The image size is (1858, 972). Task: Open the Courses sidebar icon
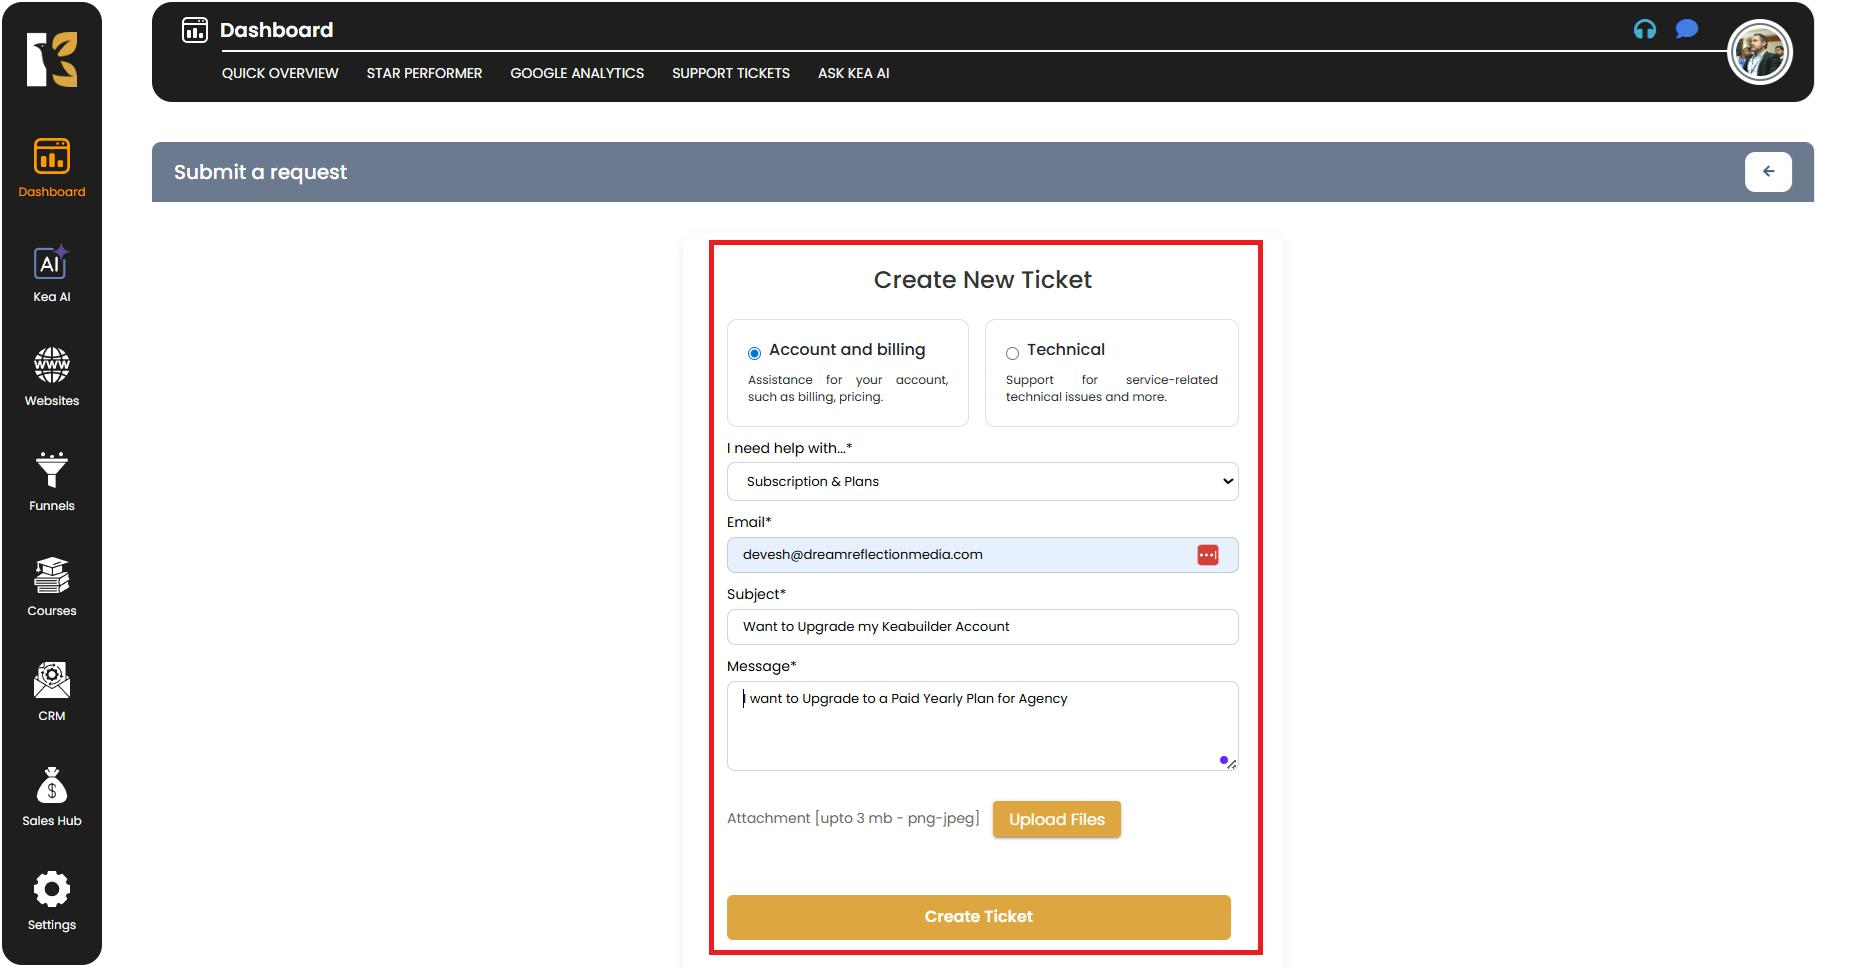click(51, 576)
